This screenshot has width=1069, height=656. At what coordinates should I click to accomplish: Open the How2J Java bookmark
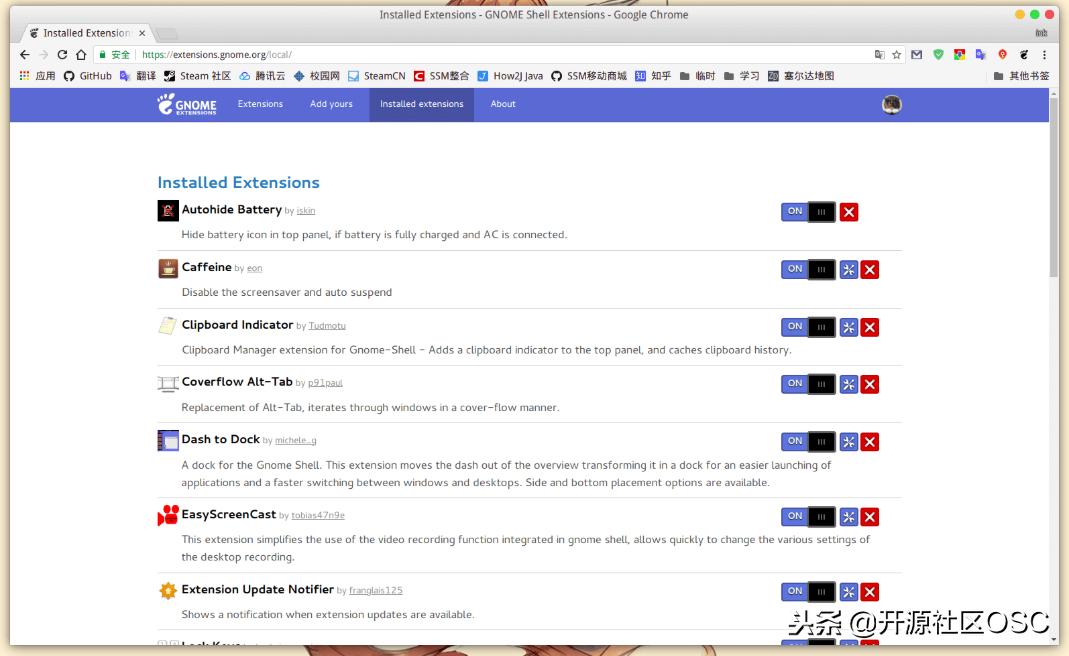click(510, 76)
